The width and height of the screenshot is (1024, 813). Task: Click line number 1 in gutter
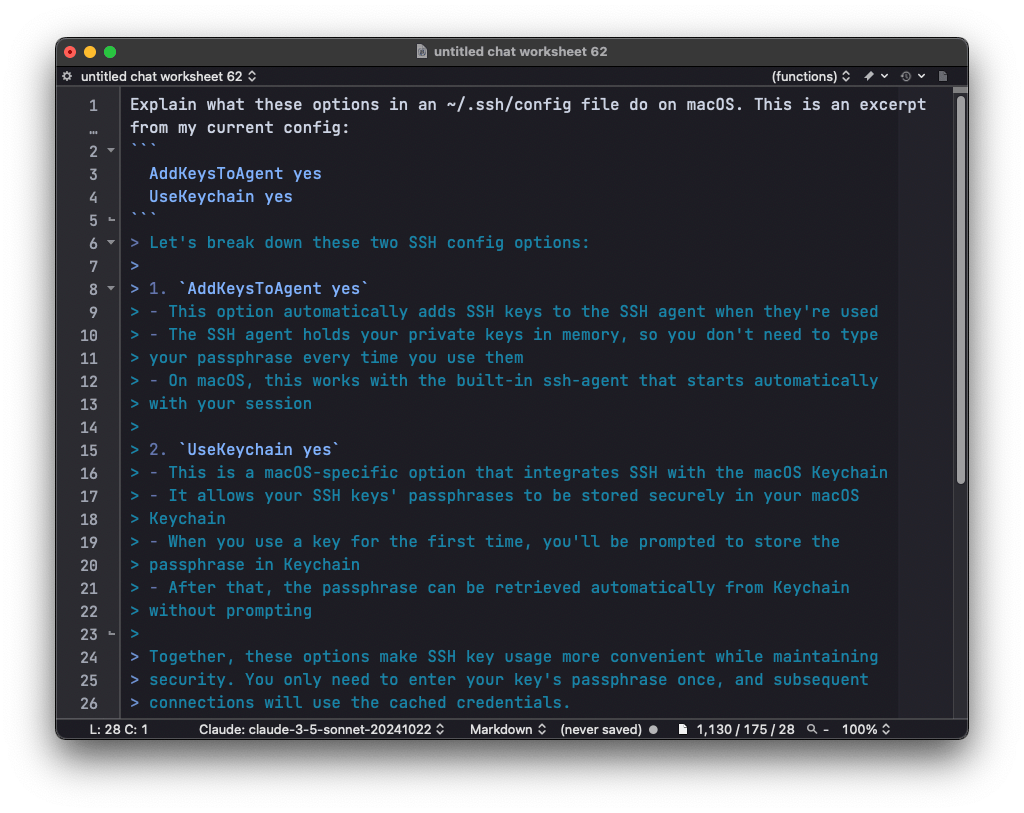click(93, 106)
